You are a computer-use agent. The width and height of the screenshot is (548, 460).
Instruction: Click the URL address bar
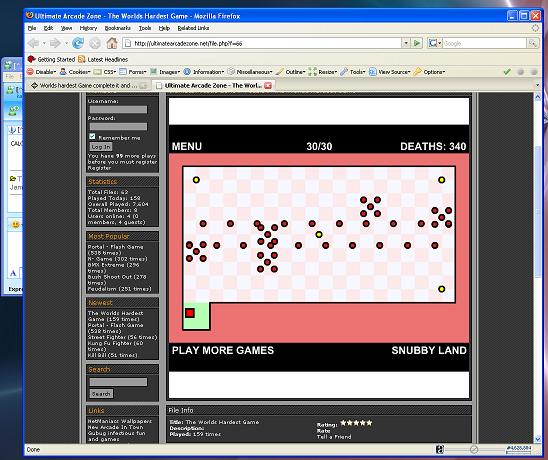(x=262, y=43)
